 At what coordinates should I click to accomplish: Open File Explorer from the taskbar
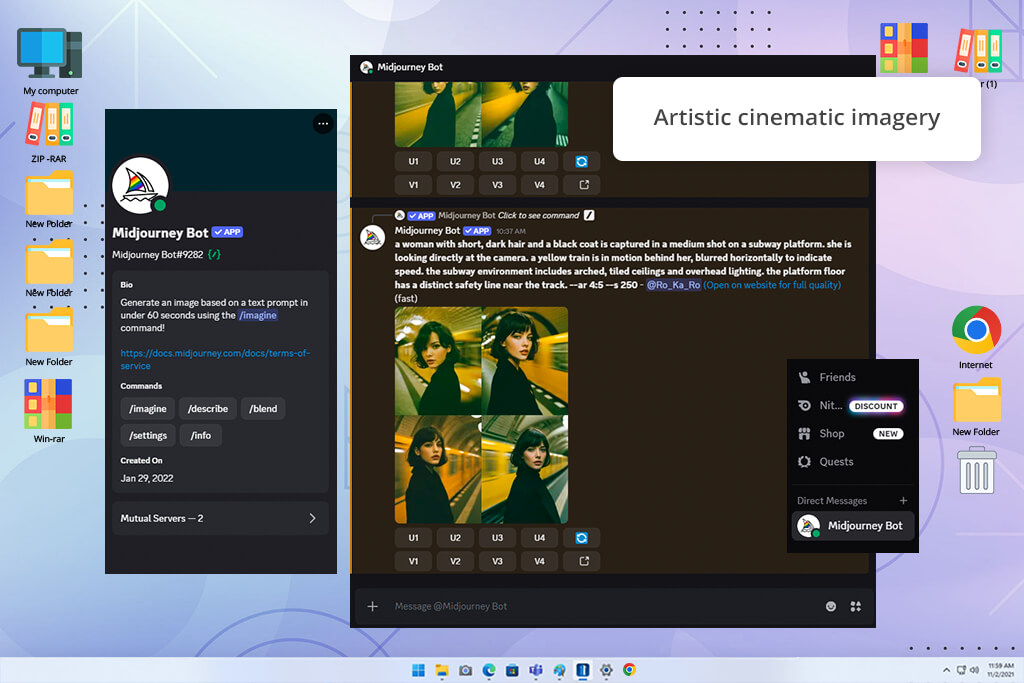pyautogui.click(x=441, y=670)
